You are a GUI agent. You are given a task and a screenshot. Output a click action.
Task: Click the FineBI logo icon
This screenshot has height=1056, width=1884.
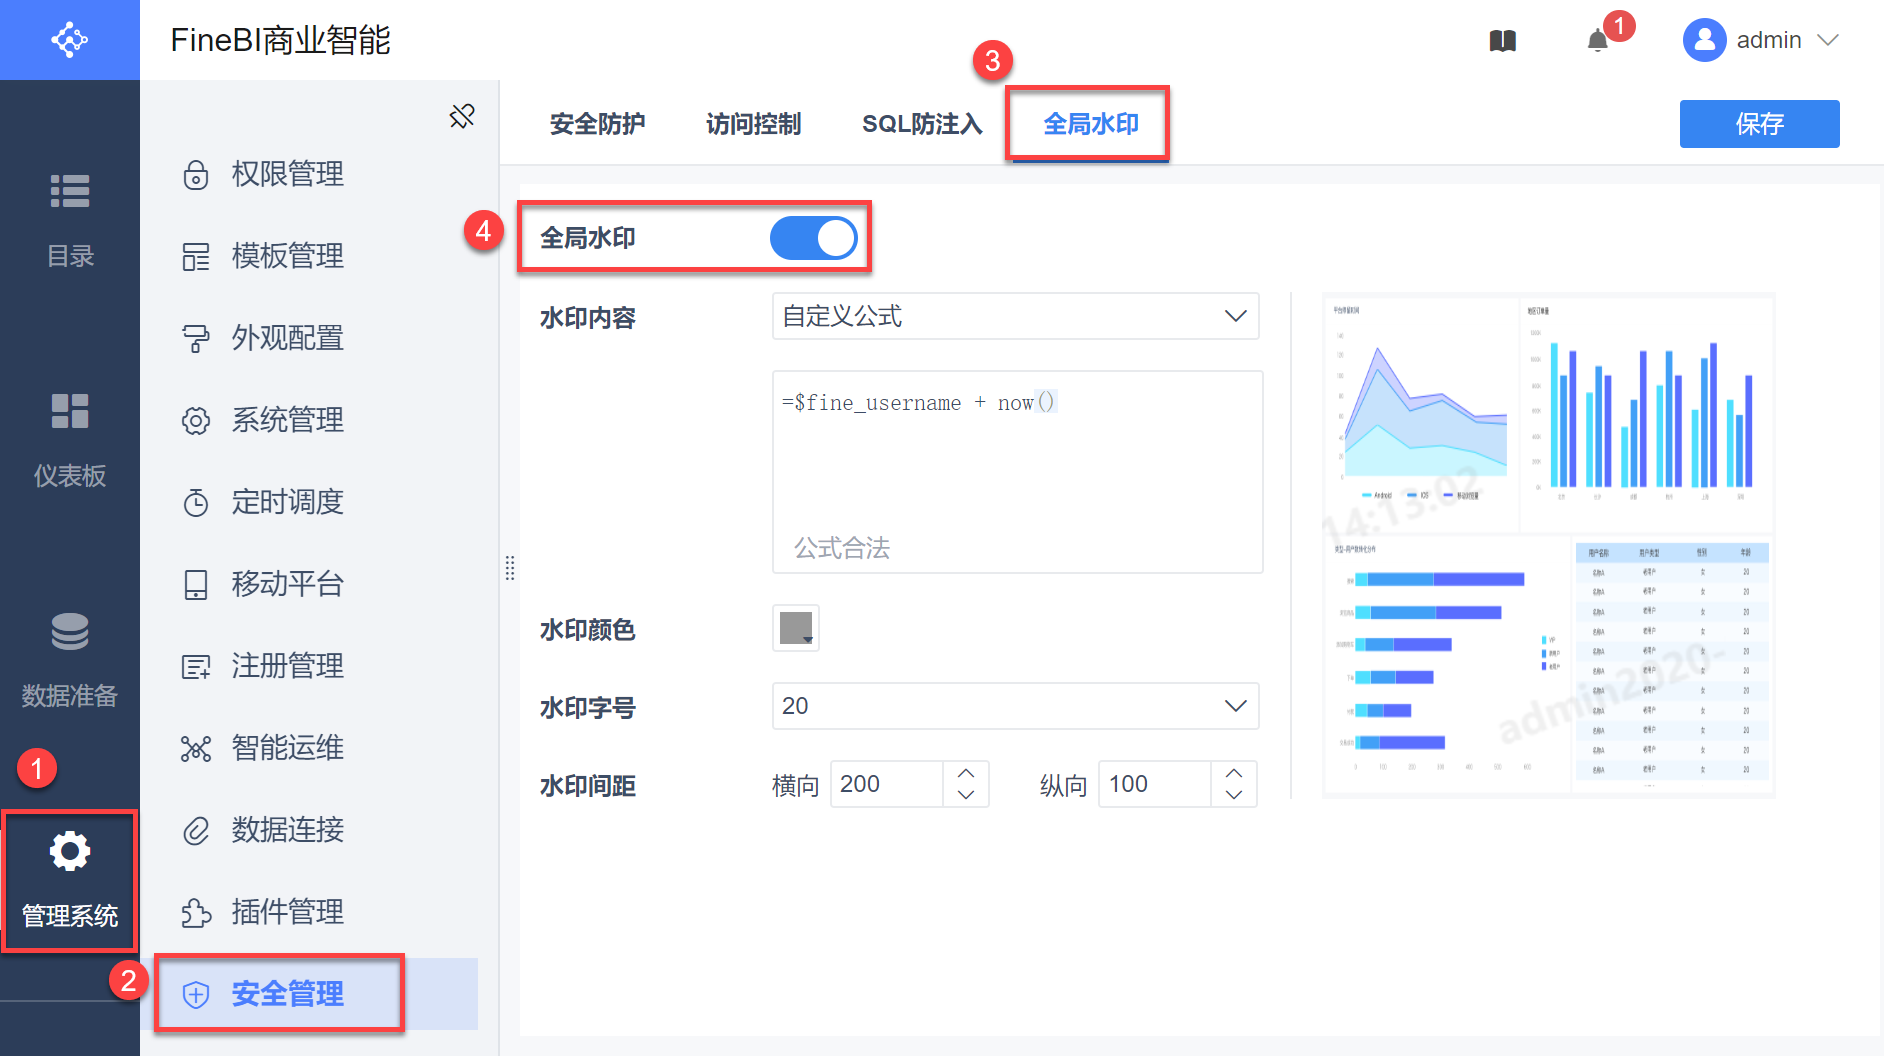[70, 40]
